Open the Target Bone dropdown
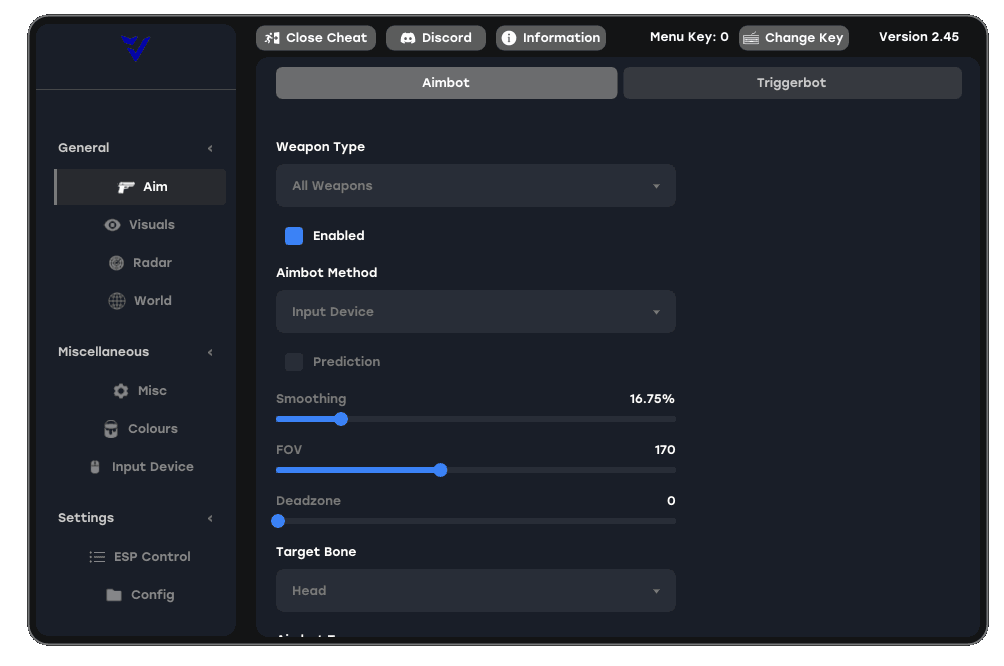Screen dimensions: 1004x666 (476, 590)
